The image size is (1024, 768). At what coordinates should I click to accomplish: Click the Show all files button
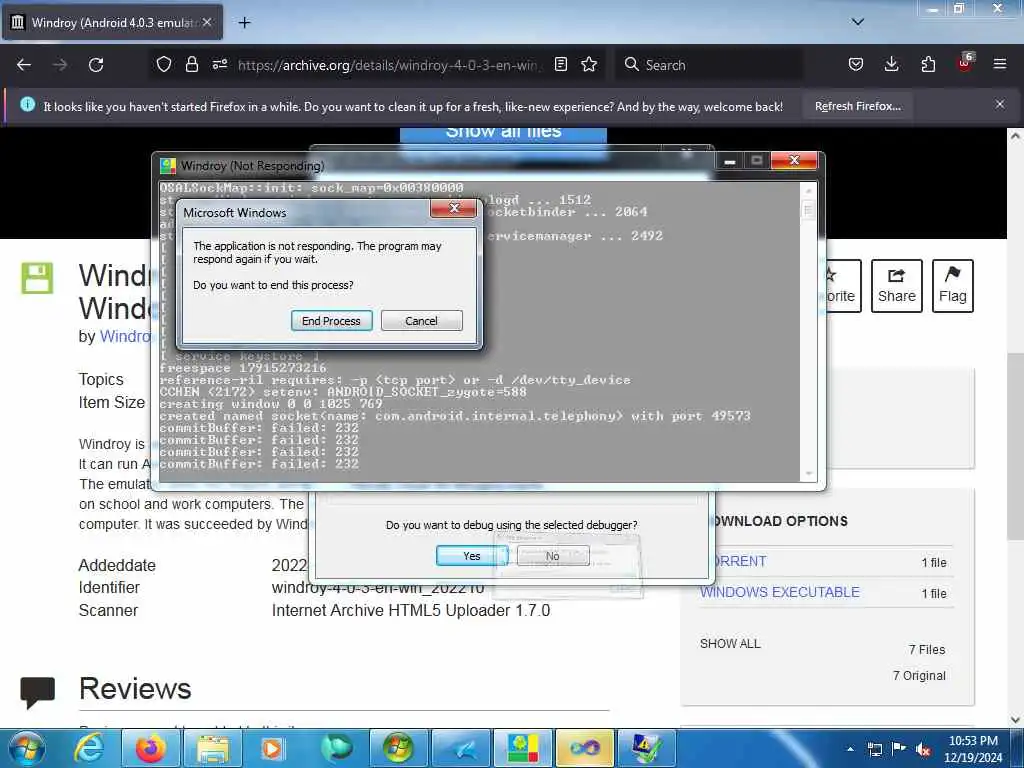coord(504,133)
